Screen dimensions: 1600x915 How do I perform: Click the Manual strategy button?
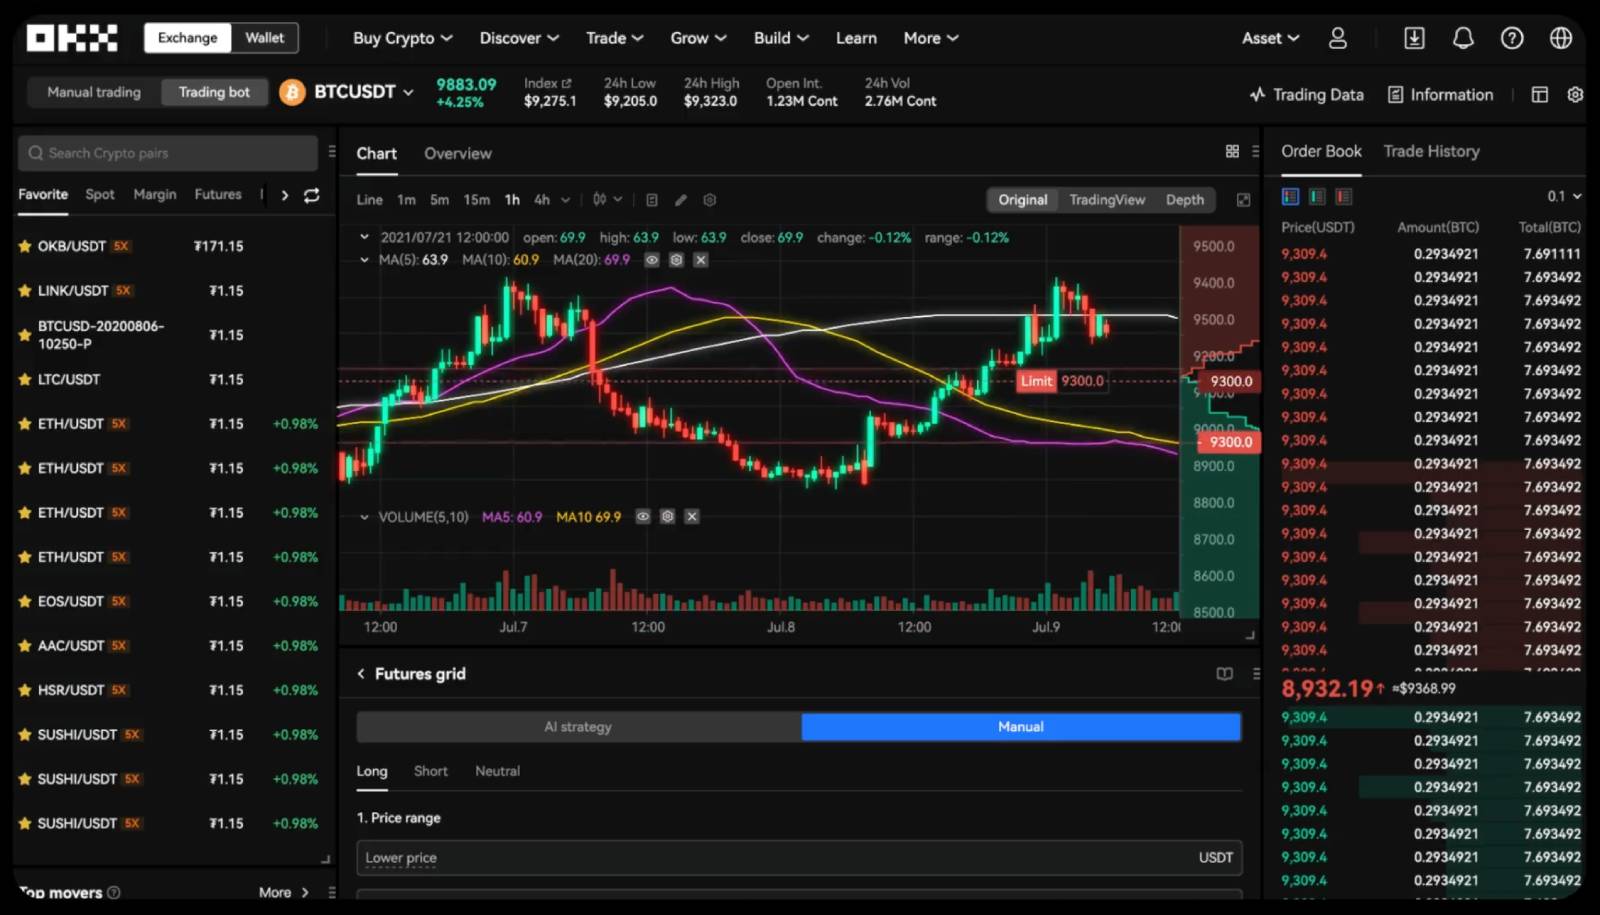tap(1021, 727)
